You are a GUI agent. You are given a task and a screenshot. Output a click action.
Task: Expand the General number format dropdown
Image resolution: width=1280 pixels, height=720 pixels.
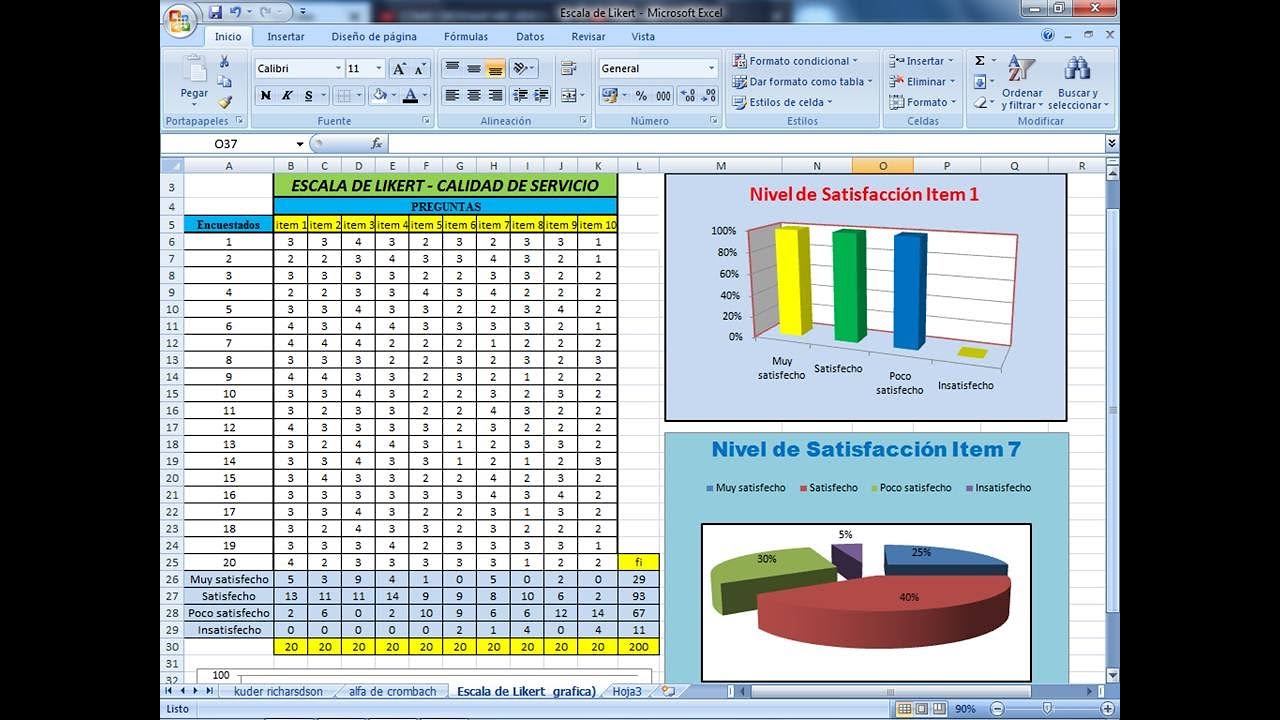point(711,69)
